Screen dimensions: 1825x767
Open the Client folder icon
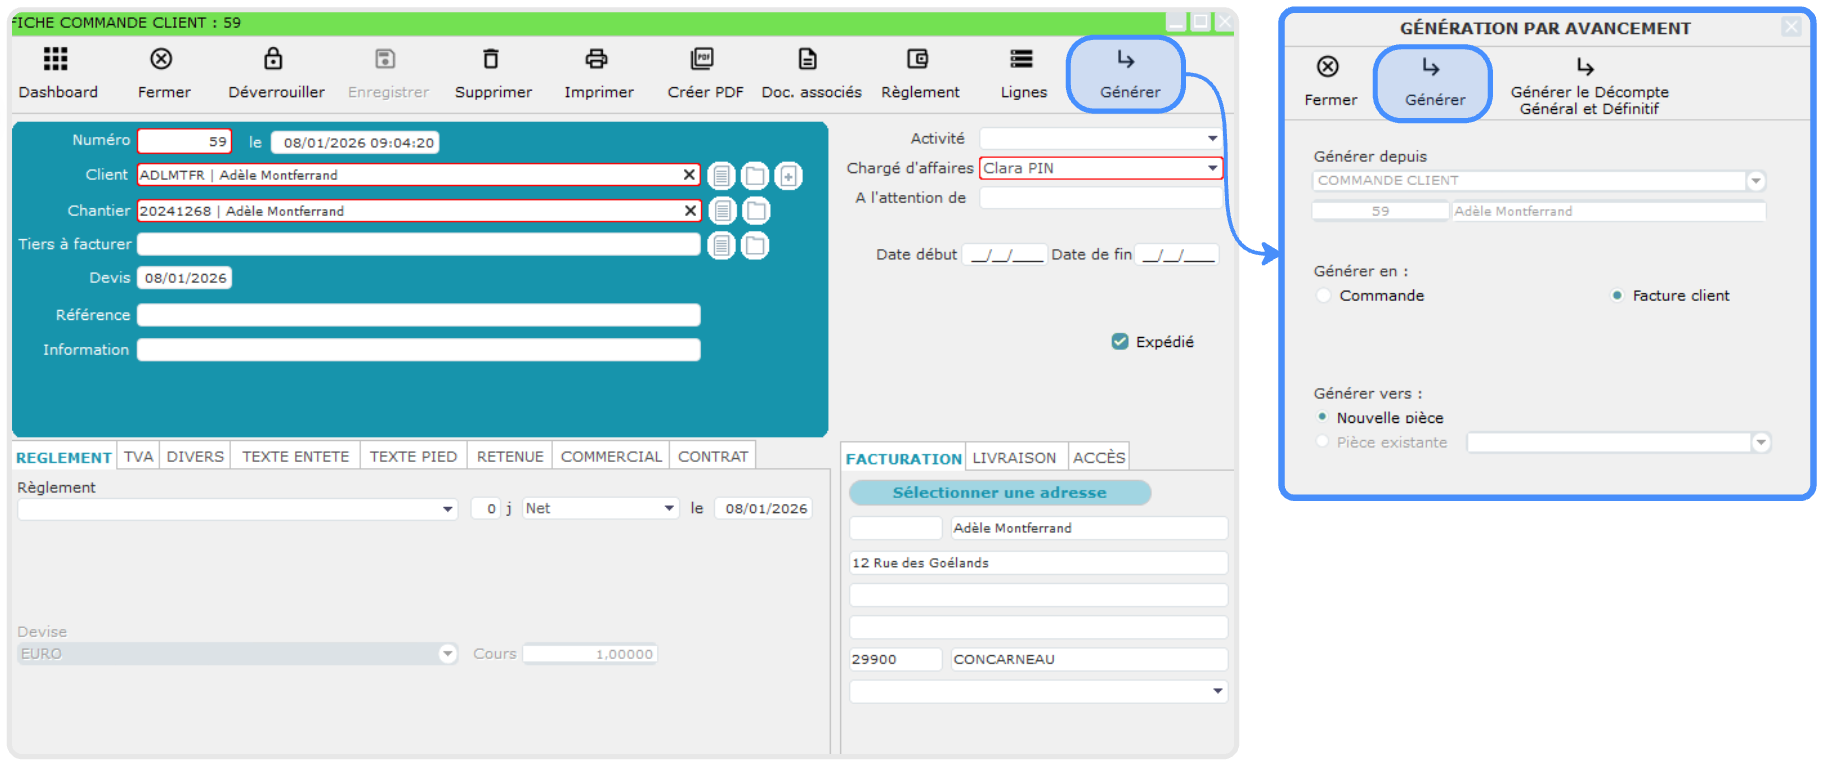(755, 176)
